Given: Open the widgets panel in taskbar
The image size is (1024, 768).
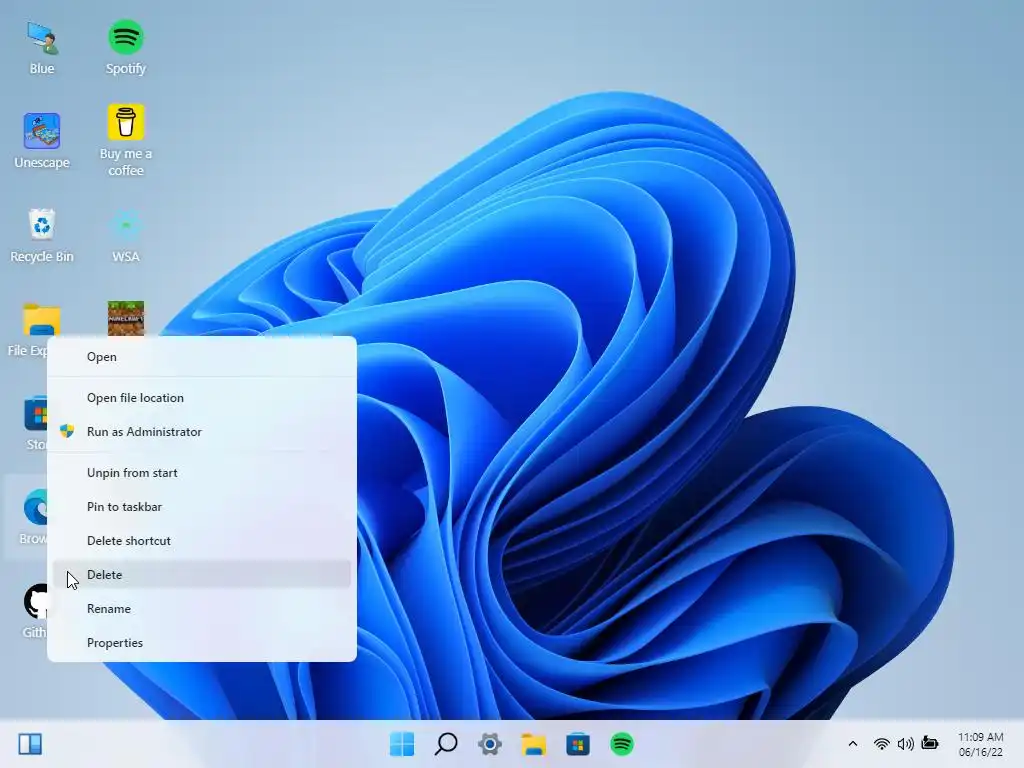Looking at the screenshot, I should (30, 744).
